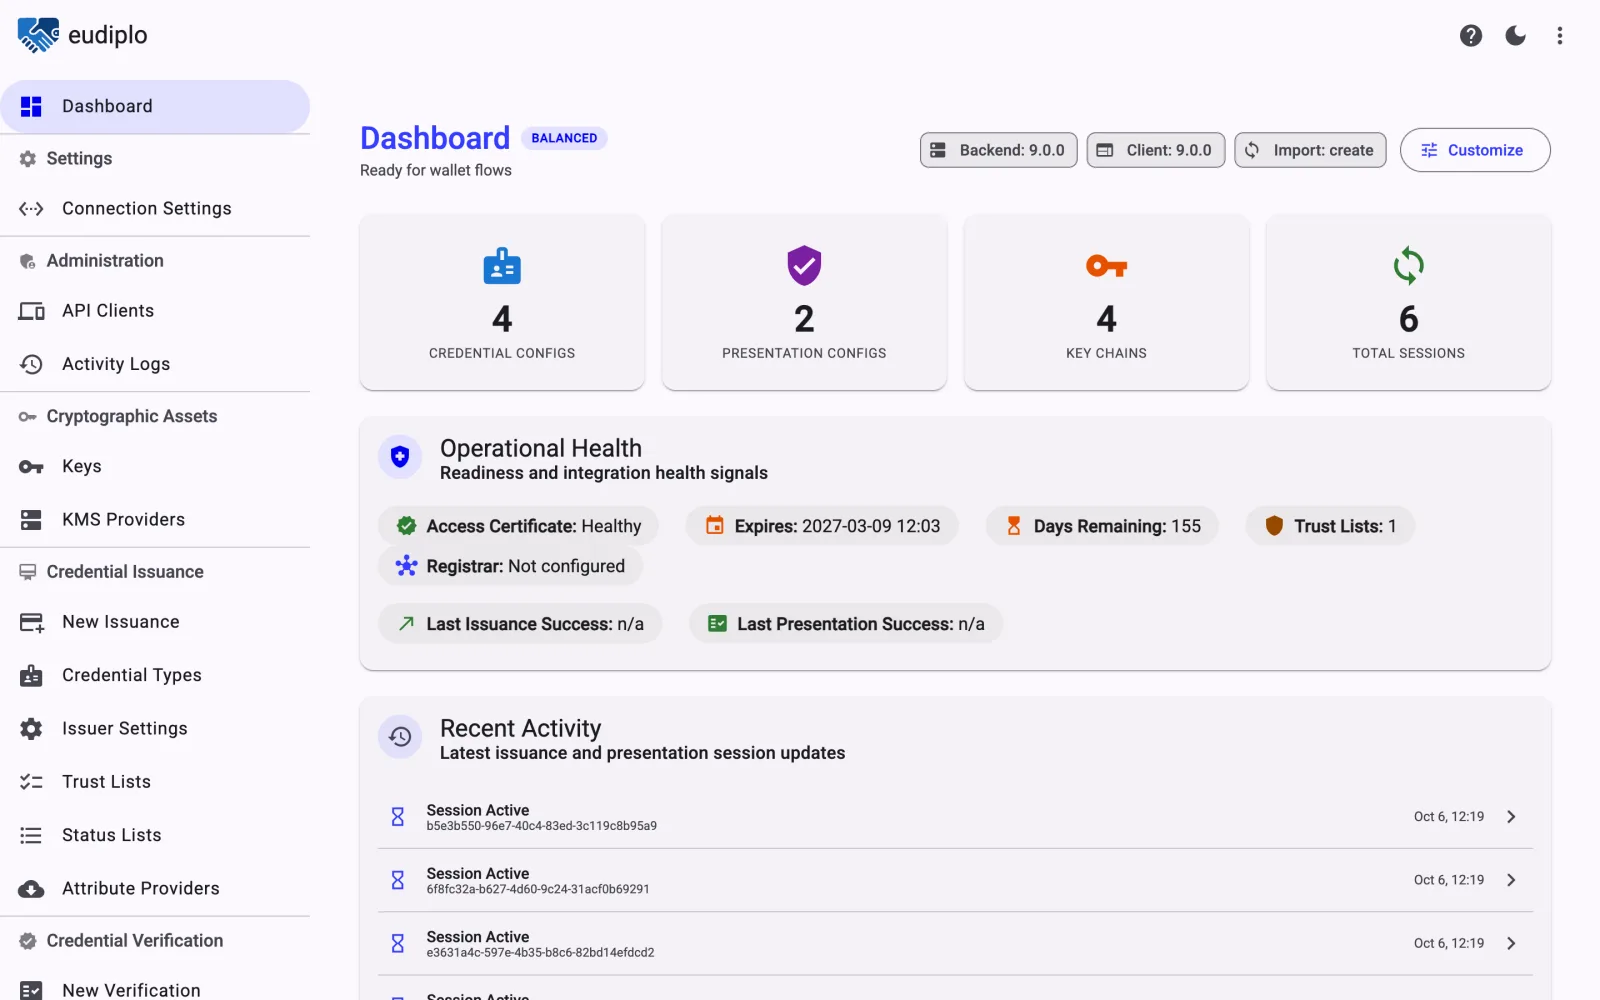Click the Customize button

pyautogui.click(x=1475, y=150)
